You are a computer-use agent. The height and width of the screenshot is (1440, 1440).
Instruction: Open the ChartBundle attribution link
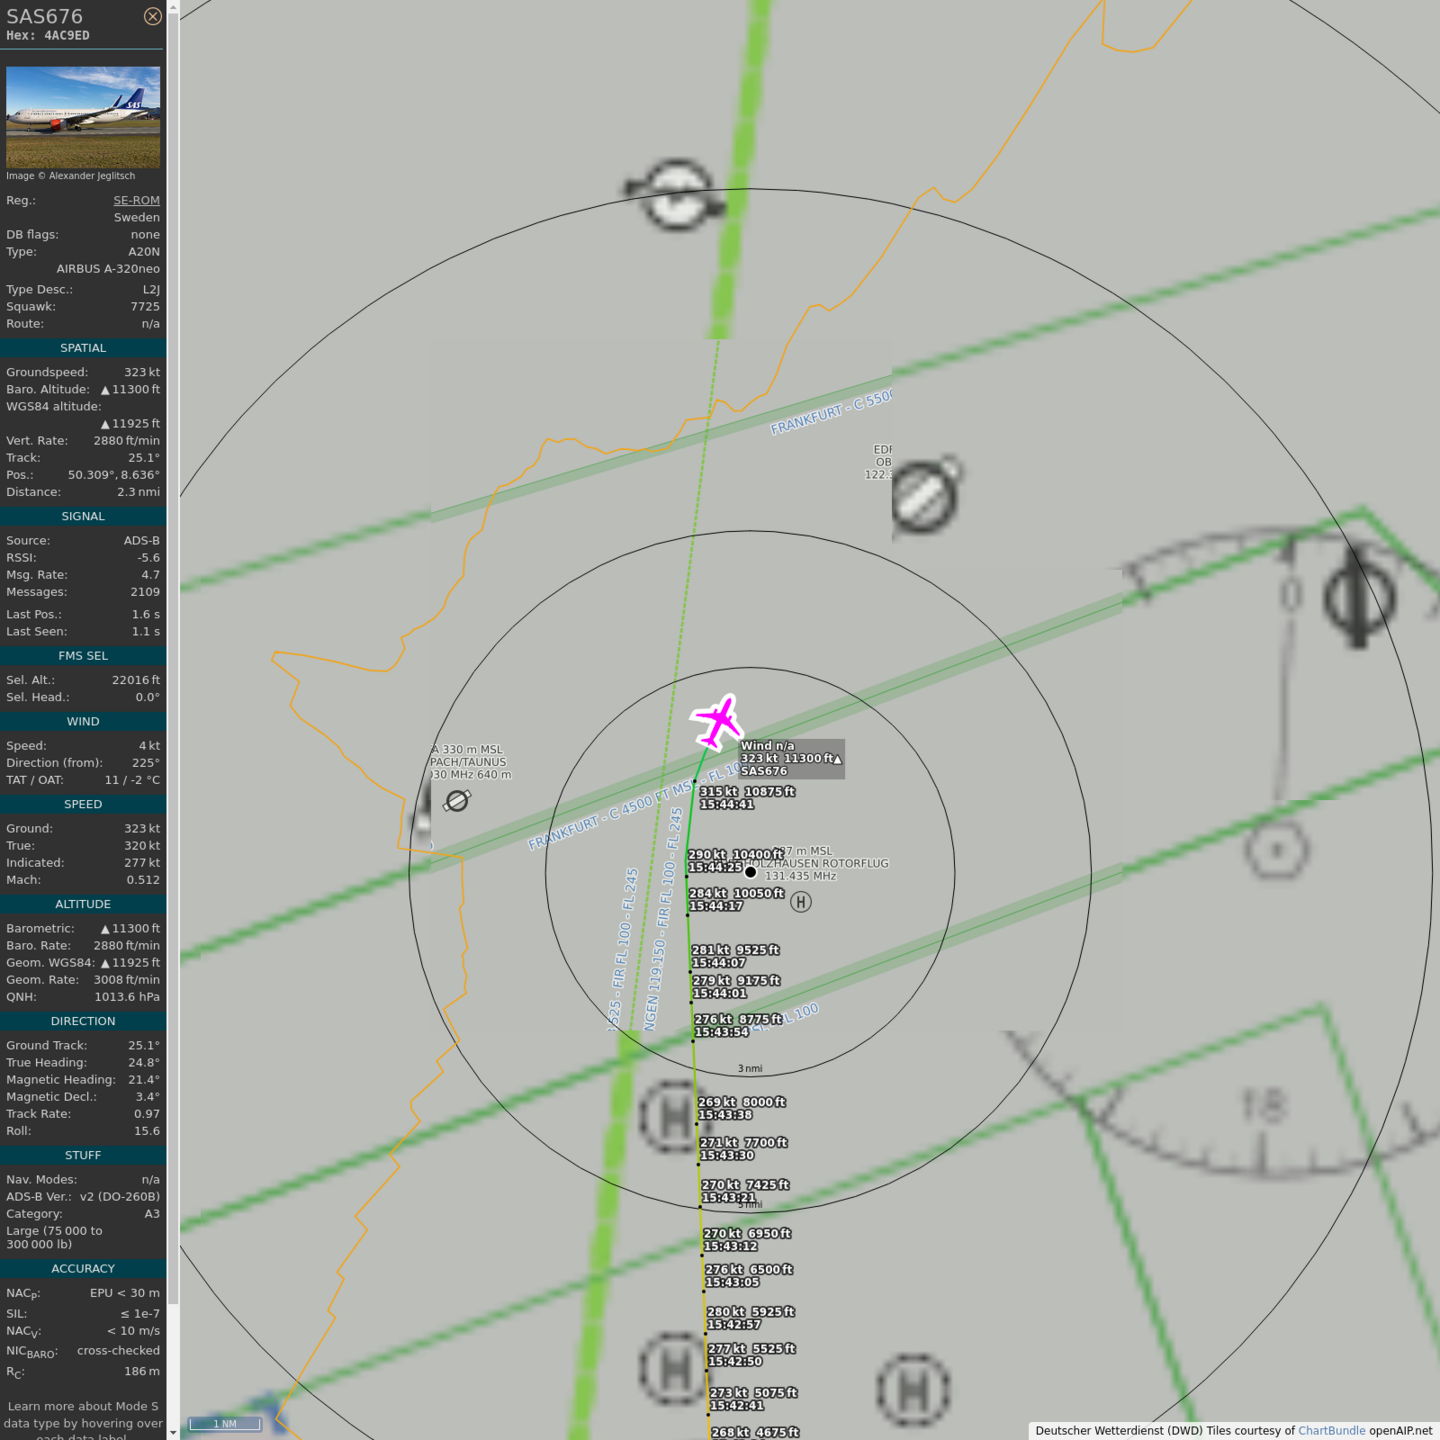[1331, 1430]
